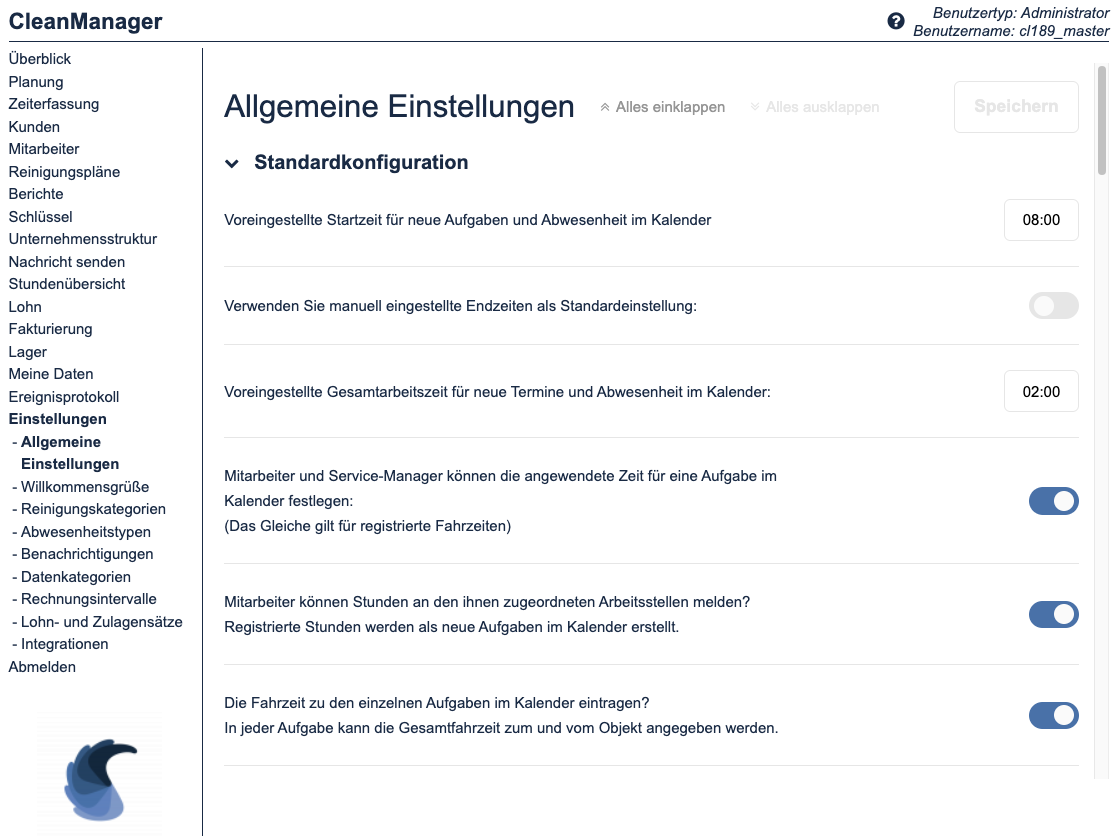Click the vertical scrollbar thumb
The width and height of the screenshot is (1111, 836).
point(1102,120)
